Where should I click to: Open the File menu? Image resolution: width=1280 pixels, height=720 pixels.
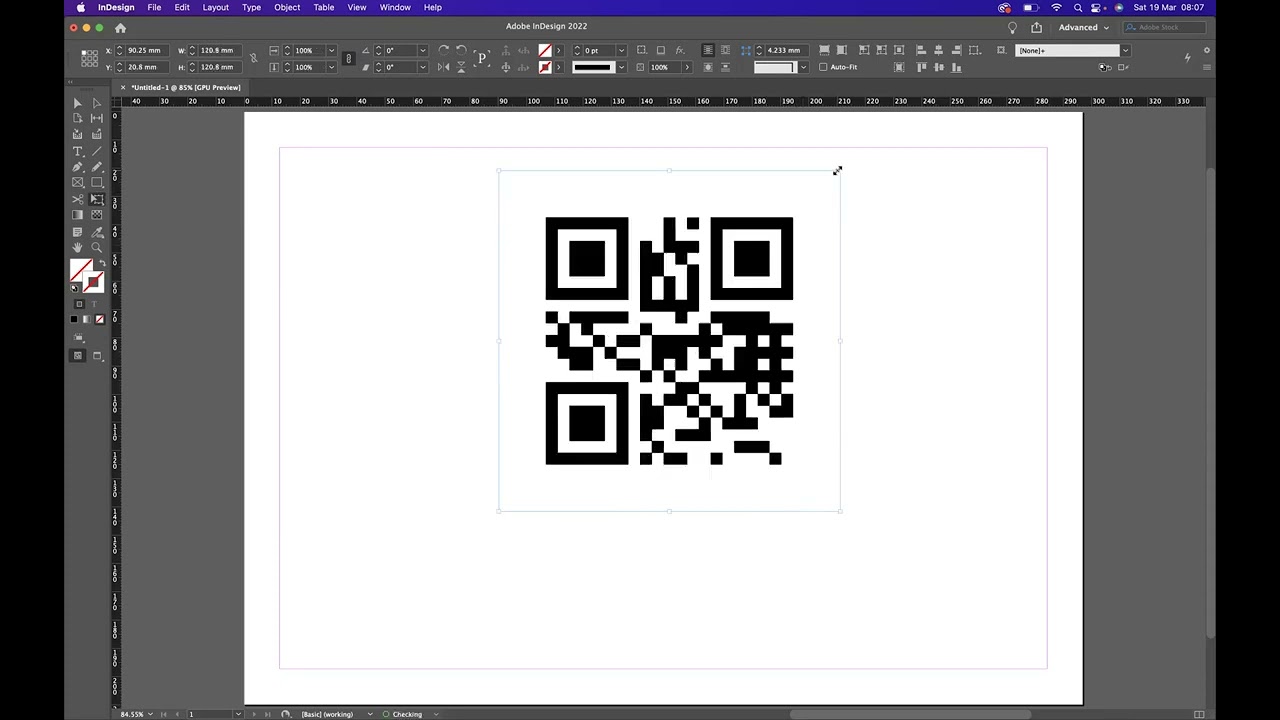coord(154,7)
